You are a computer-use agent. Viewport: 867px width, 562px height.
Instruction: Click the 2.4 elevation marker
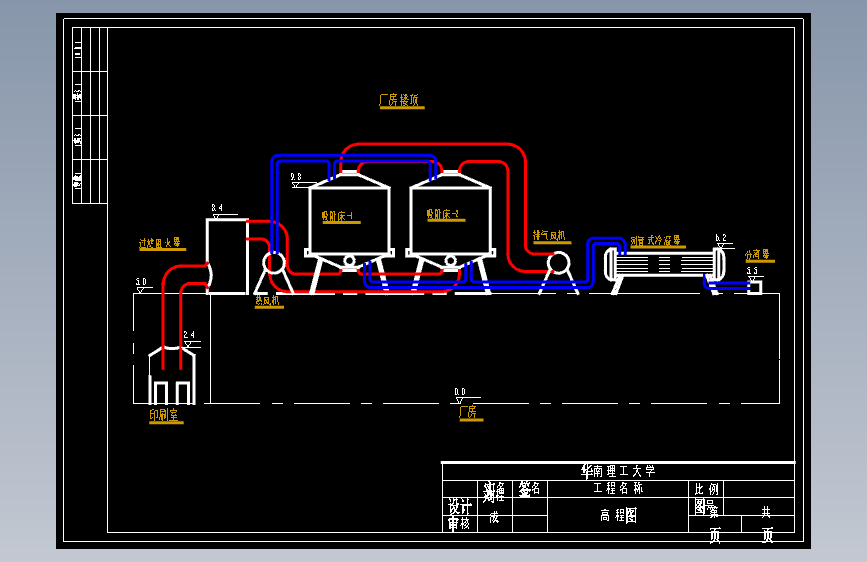[190, 339]
